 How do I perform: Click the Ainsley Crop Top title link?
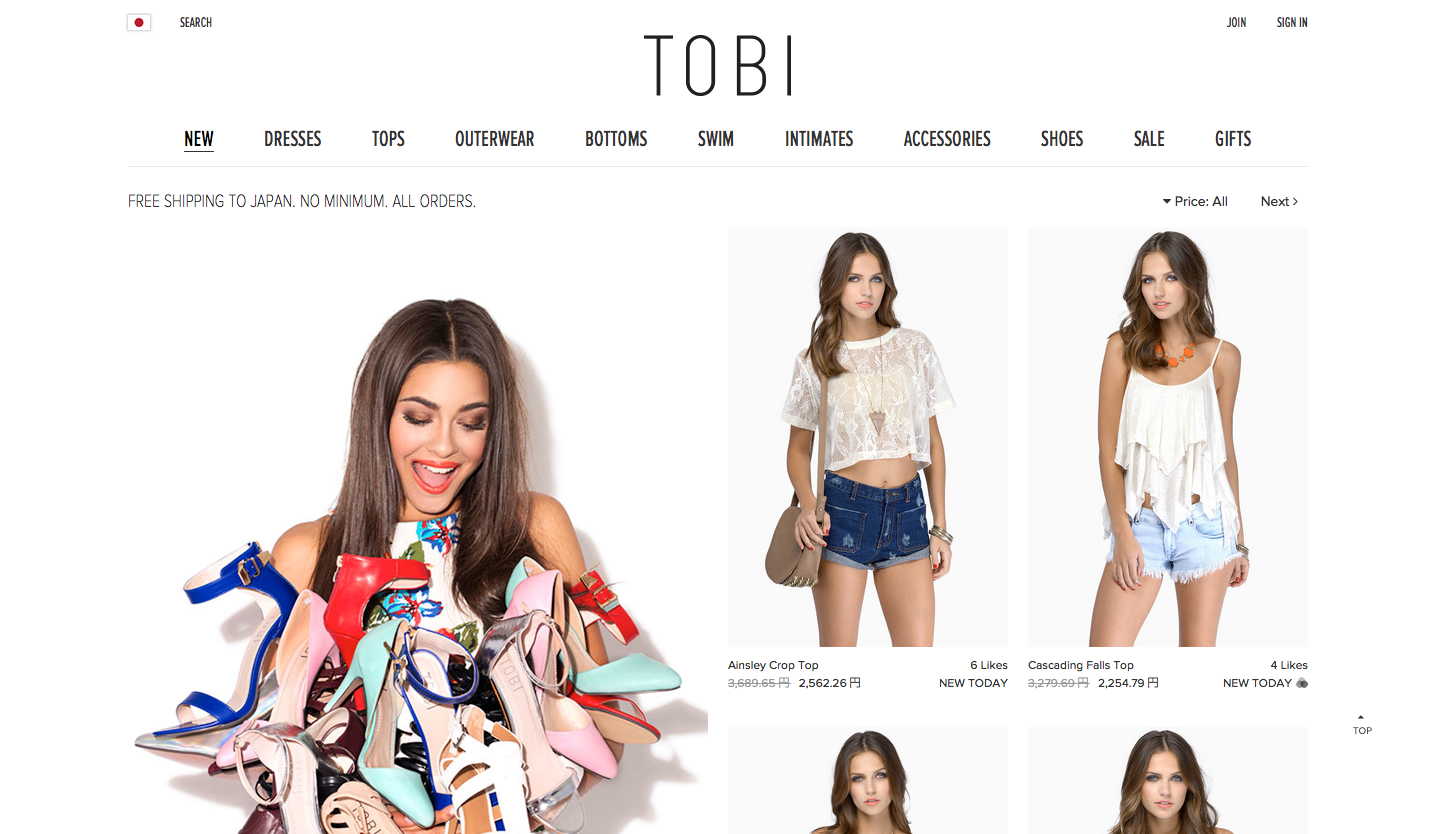coord(773,665)
